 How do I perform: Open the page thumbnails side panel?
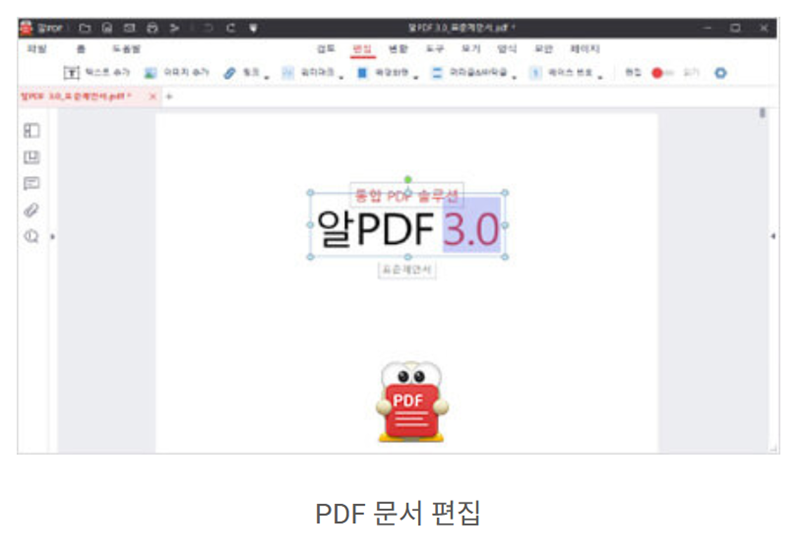[x=31, y=131]
